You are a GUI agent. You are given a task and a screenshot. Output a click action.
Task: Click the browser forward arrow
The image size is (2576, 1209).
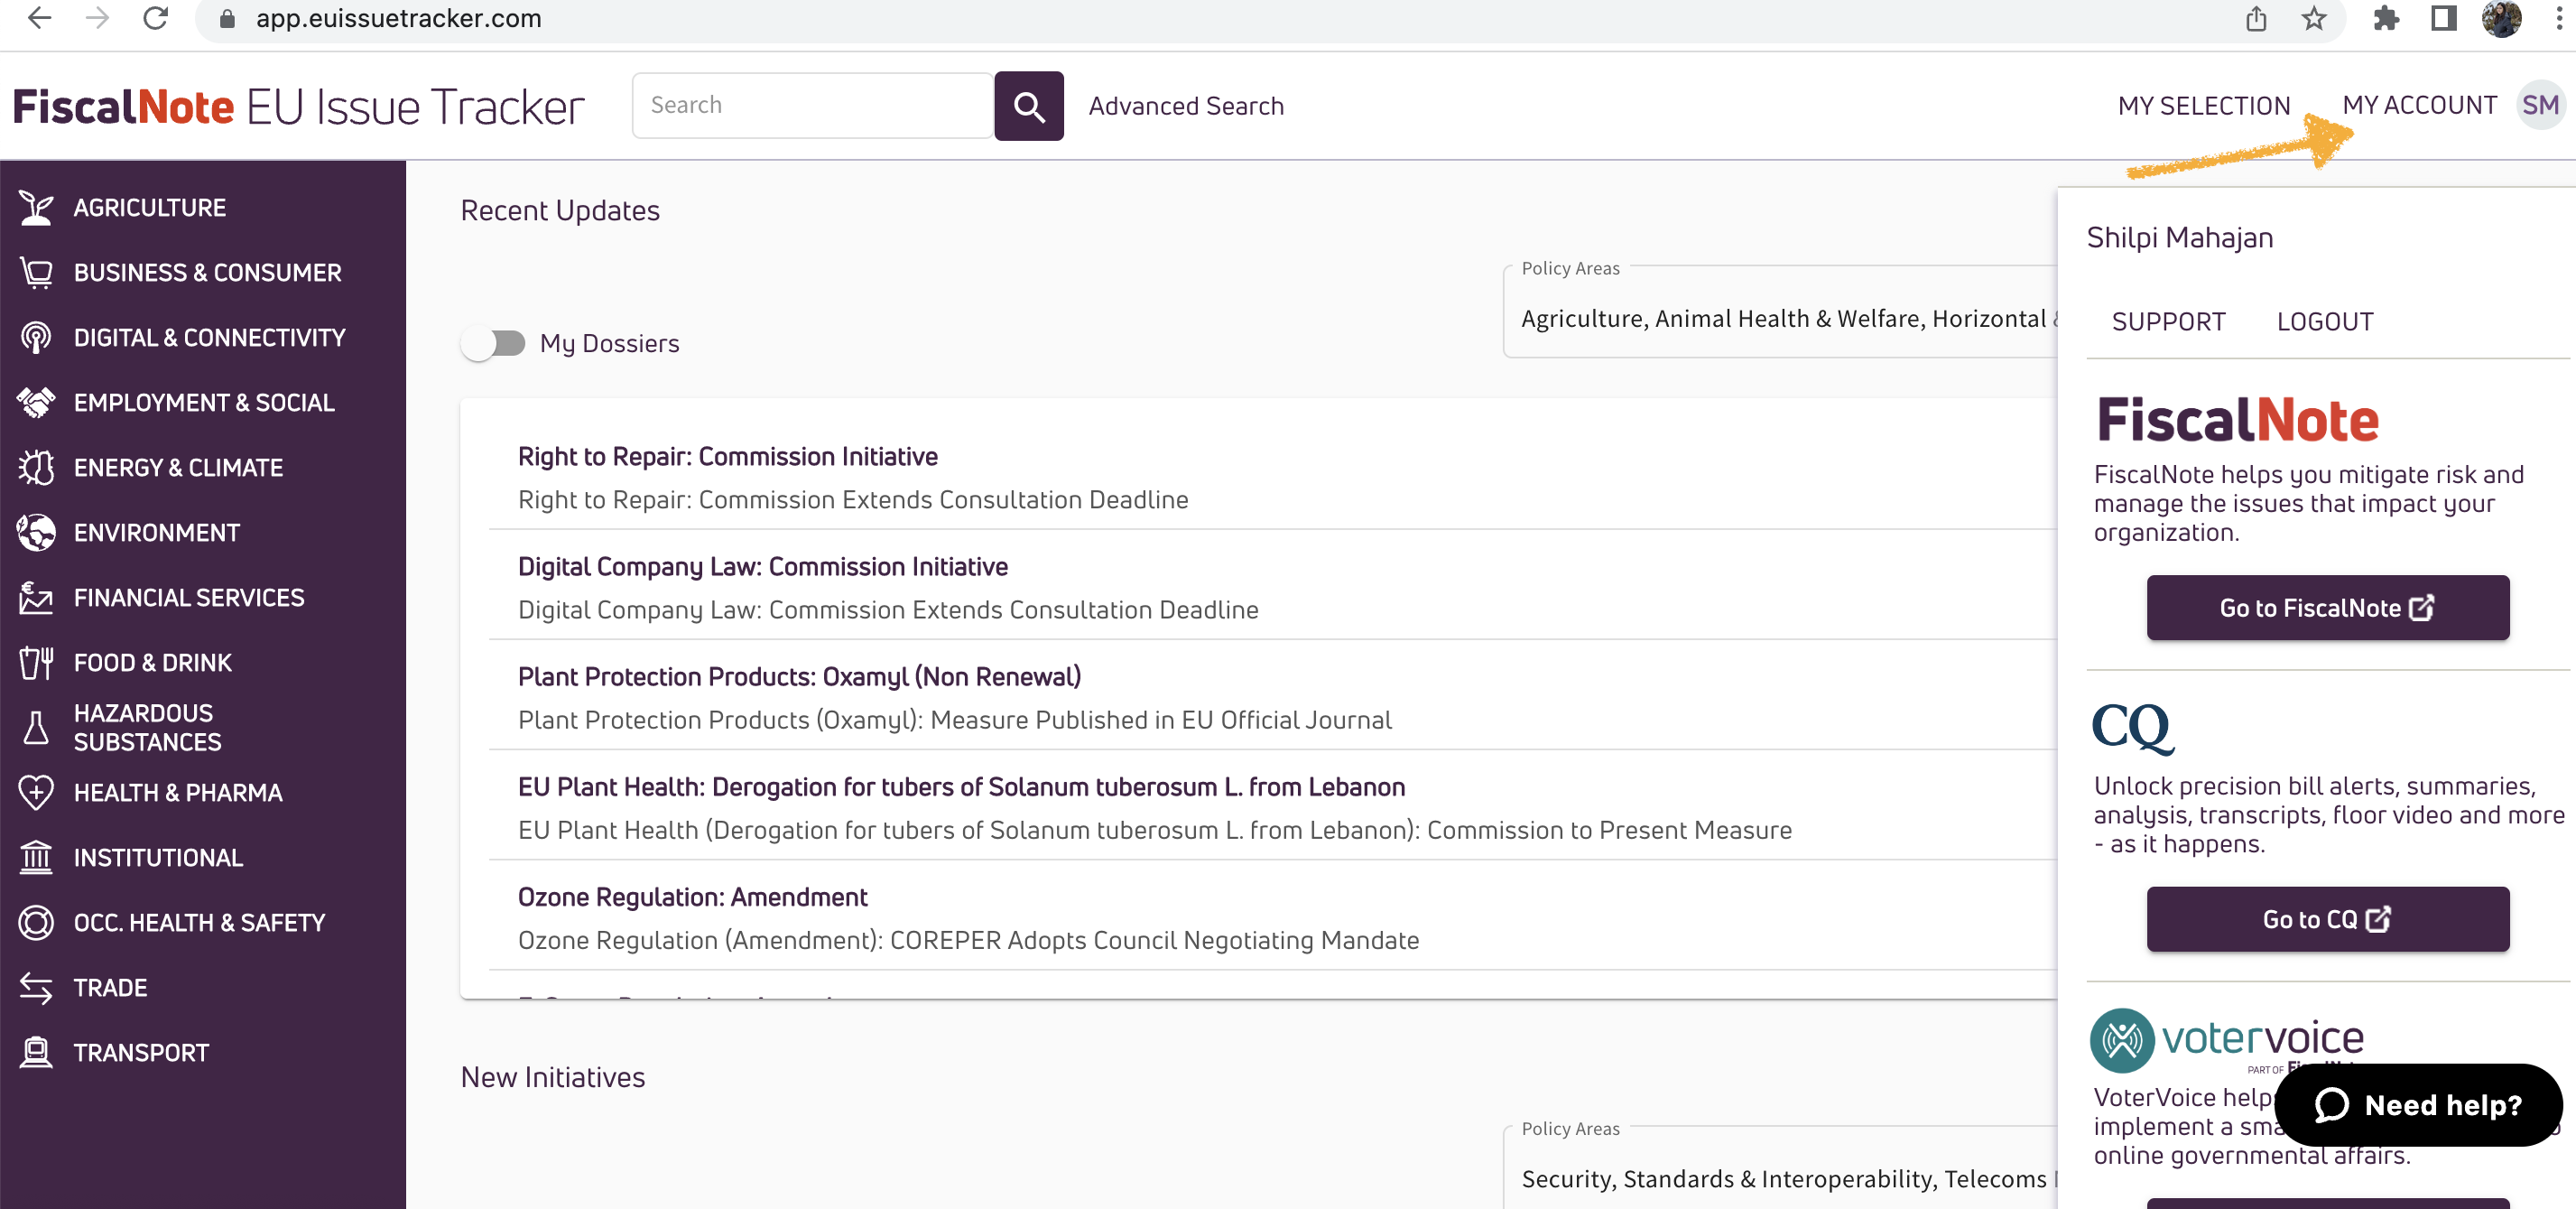97,18
